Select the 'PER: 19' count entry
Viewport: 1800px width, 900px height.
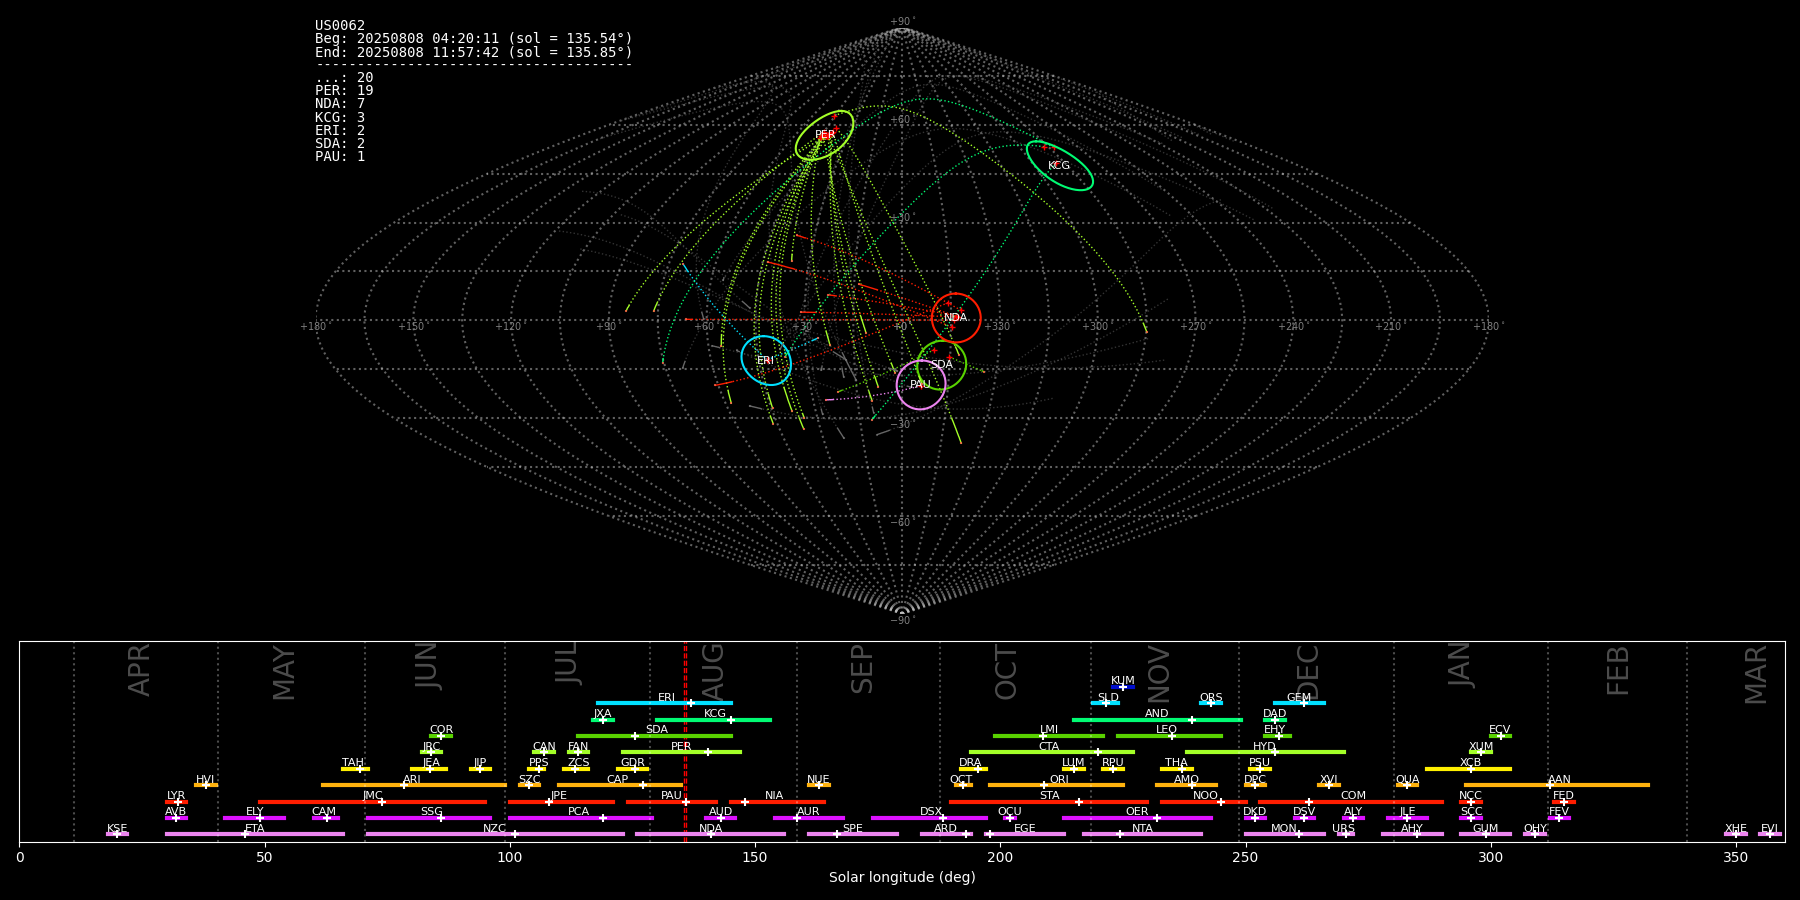pyautogui.click(x=344, y=91)
